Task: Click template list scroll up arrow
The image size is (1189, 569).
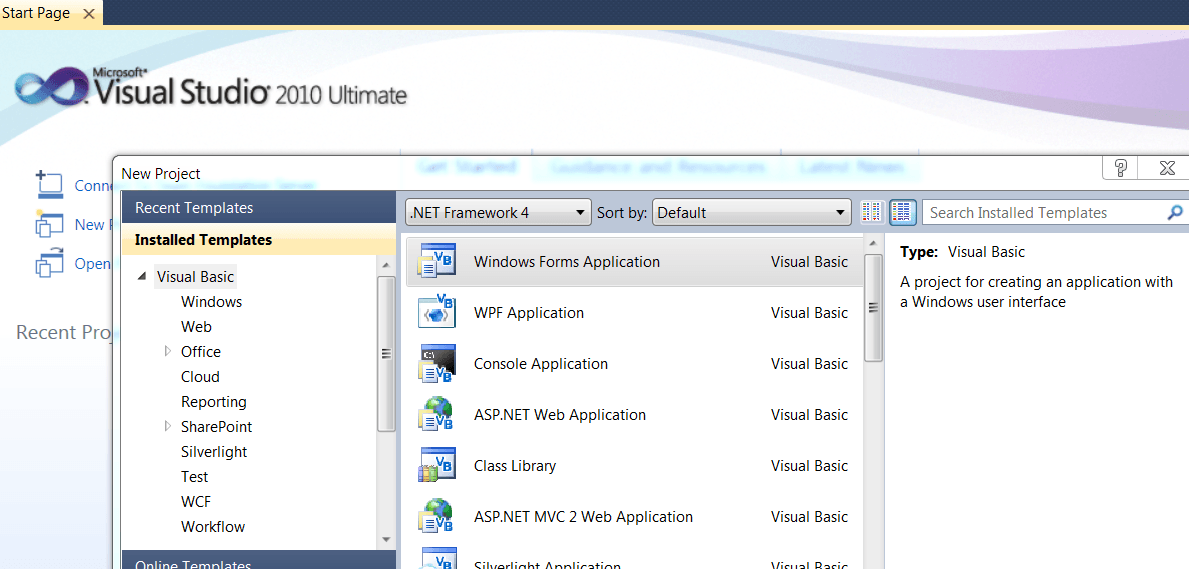Action: [873, 244]
